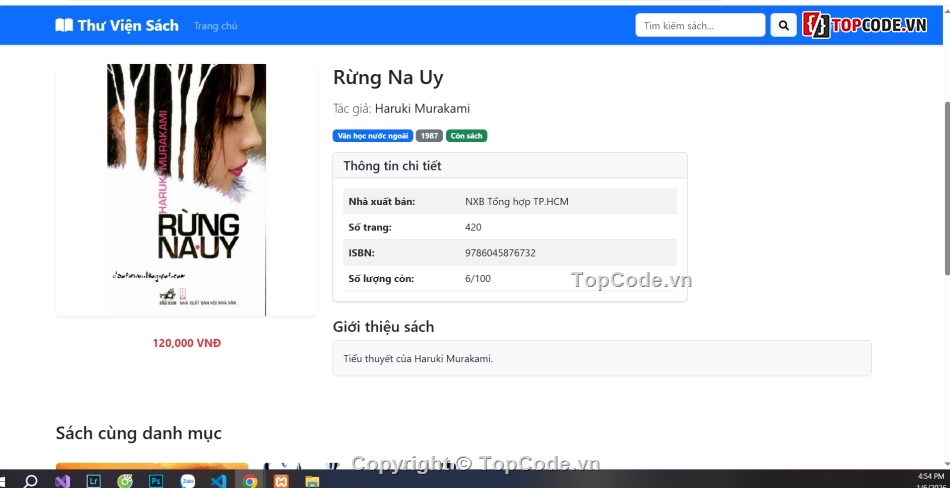The image size is (950, 488).
Task: Click the search magnifier button in navbar
Action: (x=783, y=25)
